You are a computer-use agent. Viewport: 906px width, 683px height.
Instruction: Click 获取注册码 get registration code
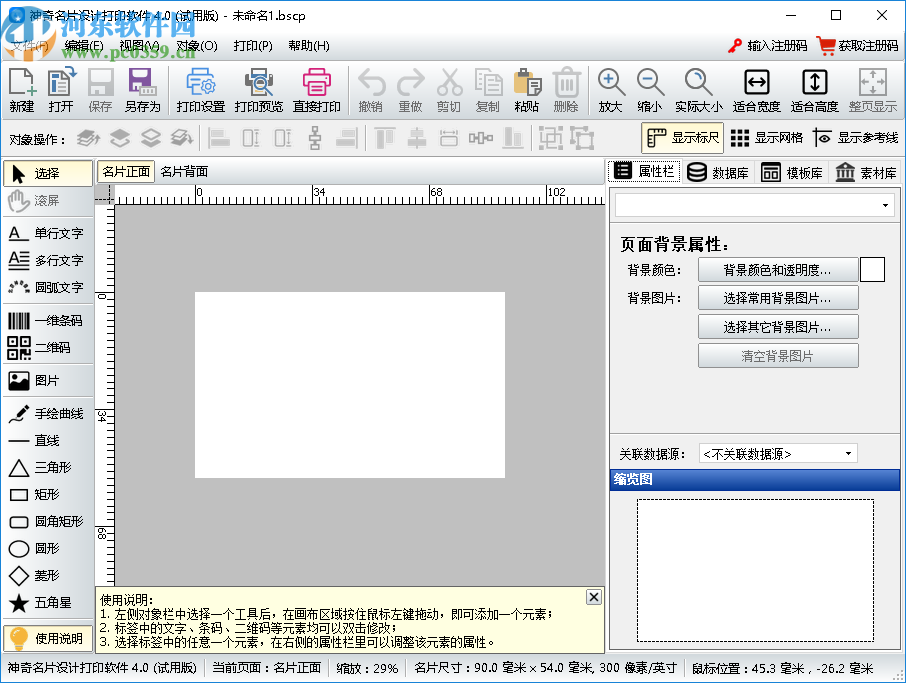pos(858,46)
